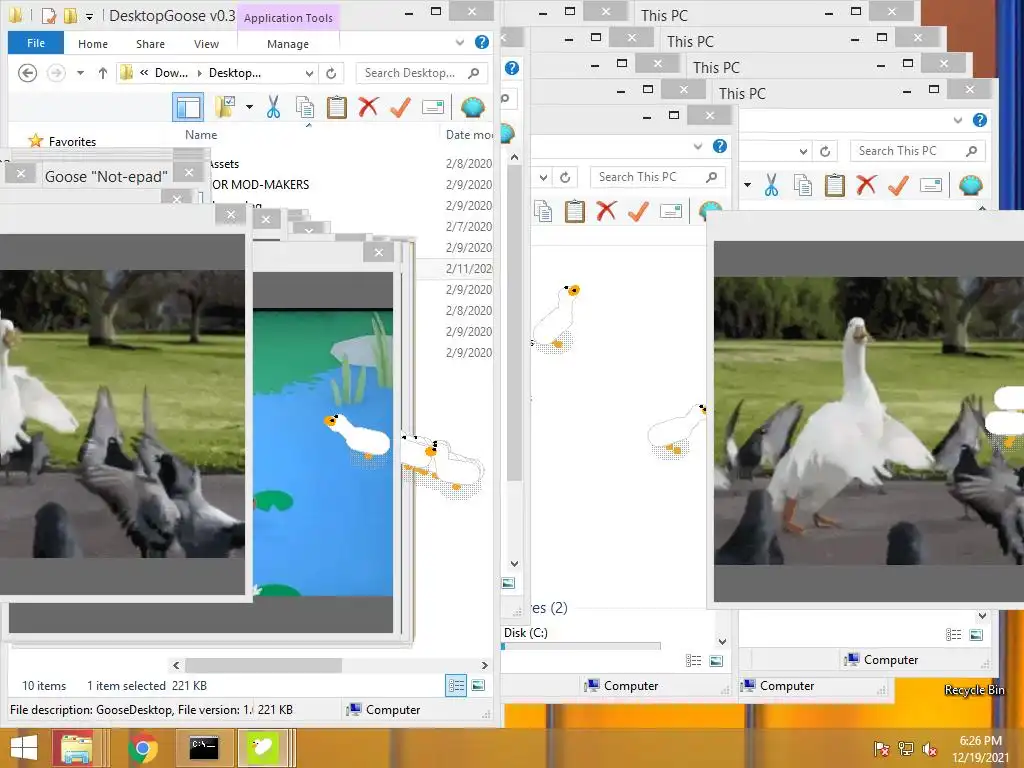
Task: Expand the ribbon in middle This PC window
Action: pos(697,146)
